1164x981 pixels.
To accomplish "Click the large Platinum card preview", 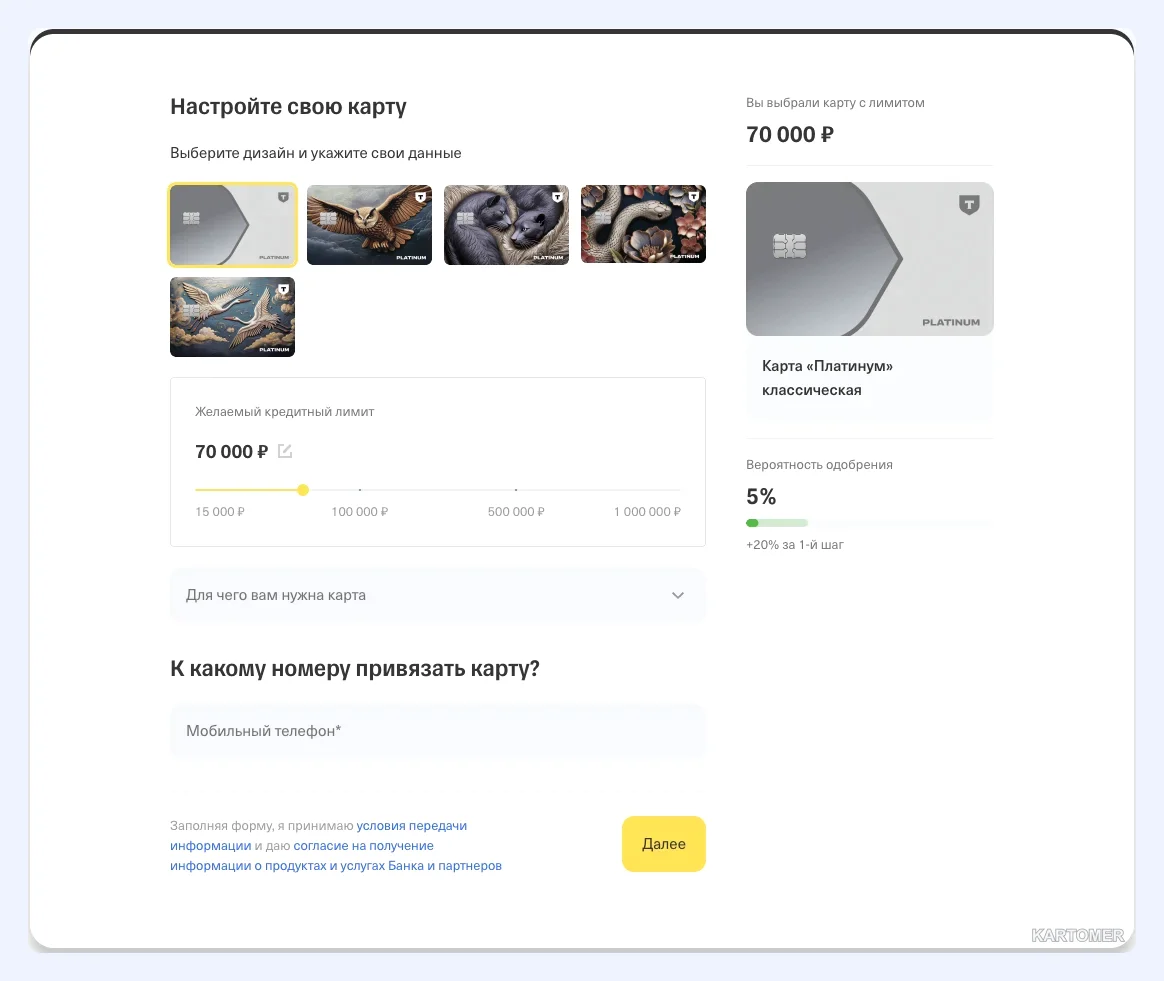I will tap(869, 259).
